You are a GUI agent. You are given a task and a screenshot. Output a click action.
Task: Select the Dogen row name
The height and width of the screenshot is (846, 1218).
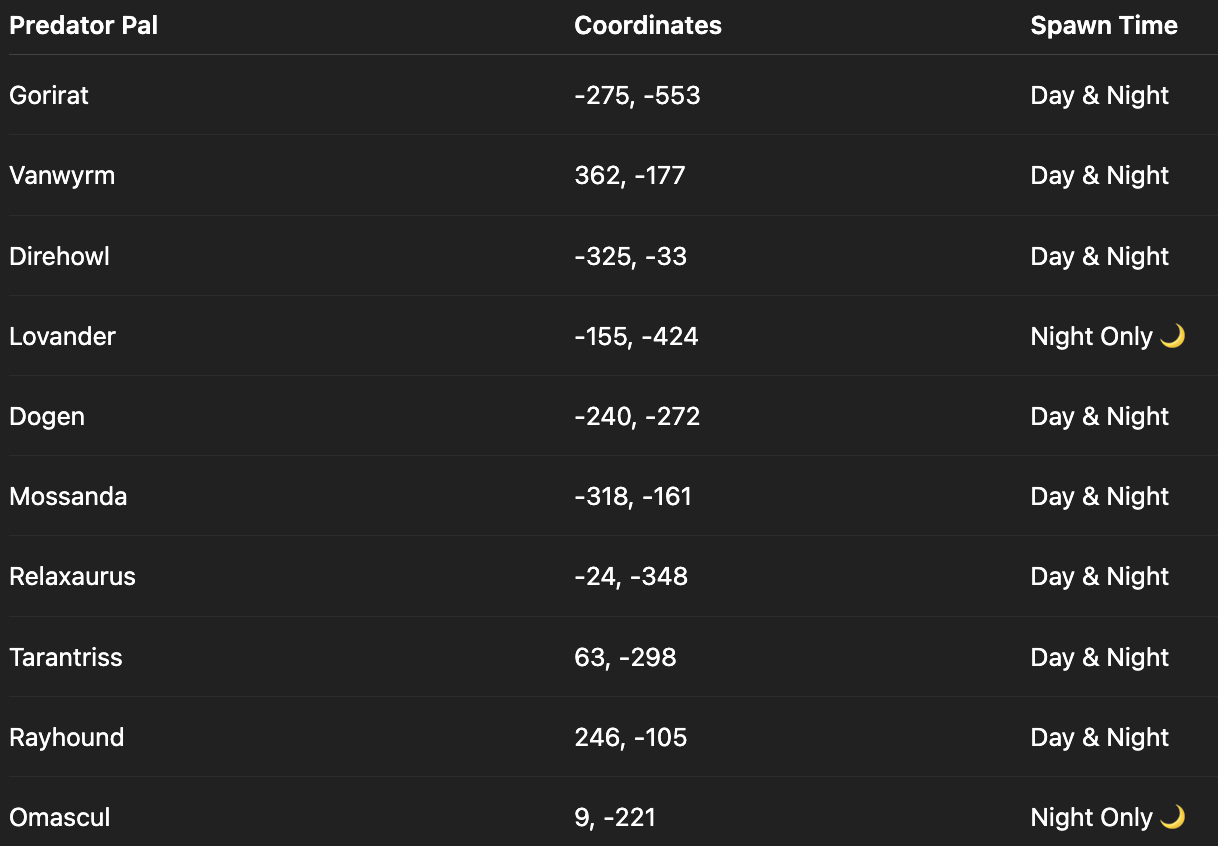tap(47, 416)
